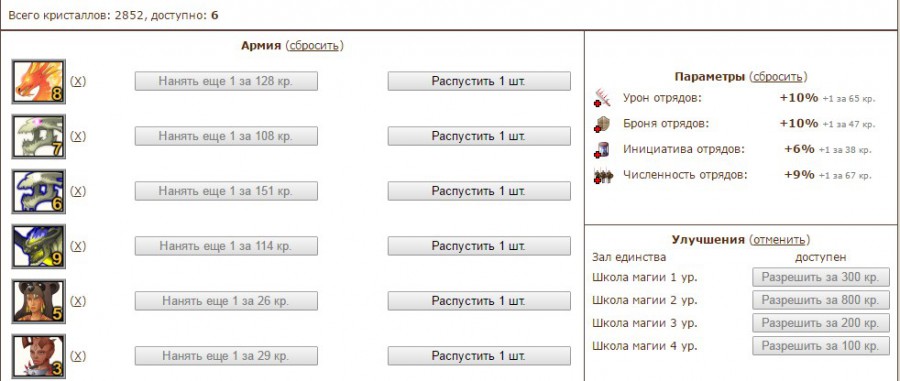Cancel upgrades with the отменить link
The height and width of the screenshot is (381, 900).
coord(780,239)
